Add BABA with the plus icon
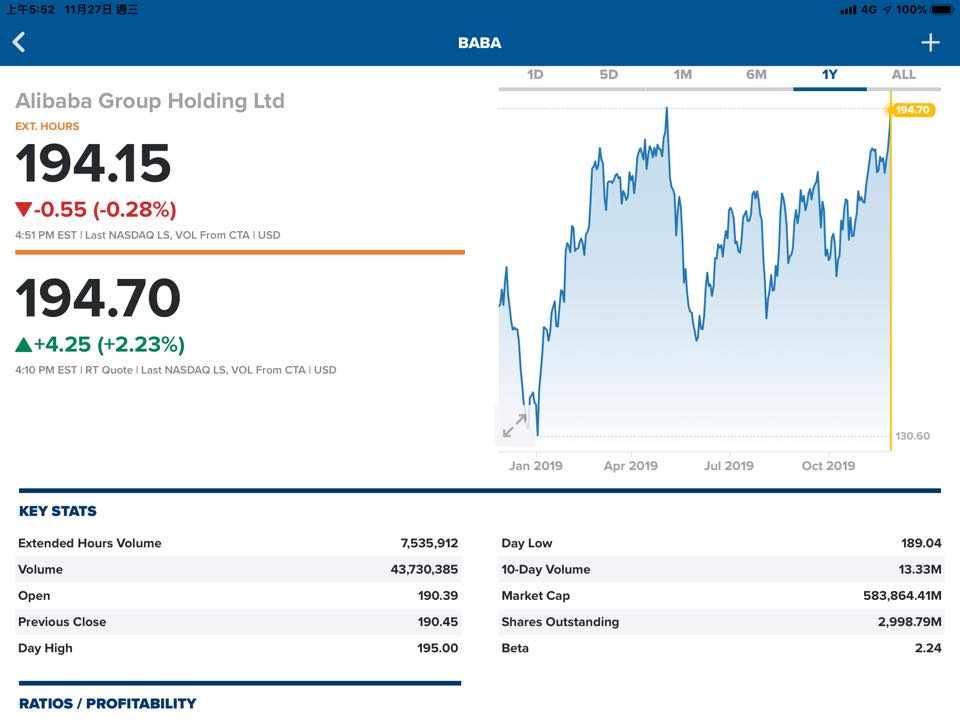 [x=930, y=42]
